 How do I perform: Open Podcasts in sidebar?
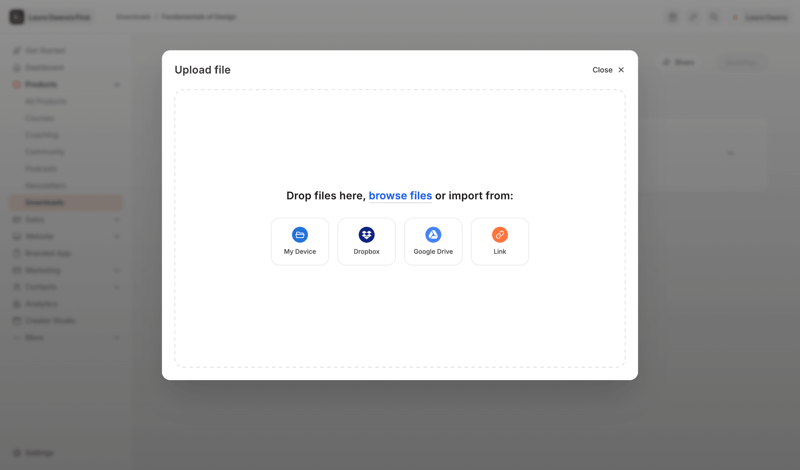[41, 168]
